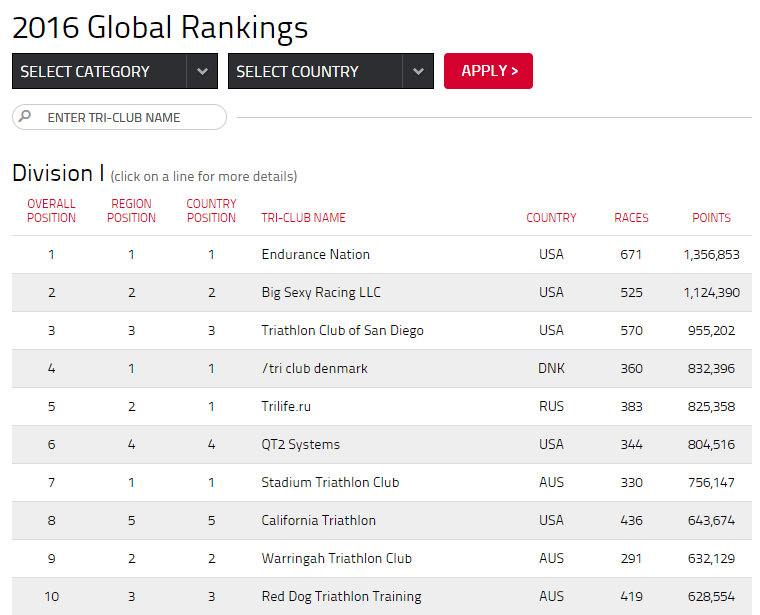760x615 pixels.
Task: Open the Select Category dropdown arrow
Action: point(202,71)
